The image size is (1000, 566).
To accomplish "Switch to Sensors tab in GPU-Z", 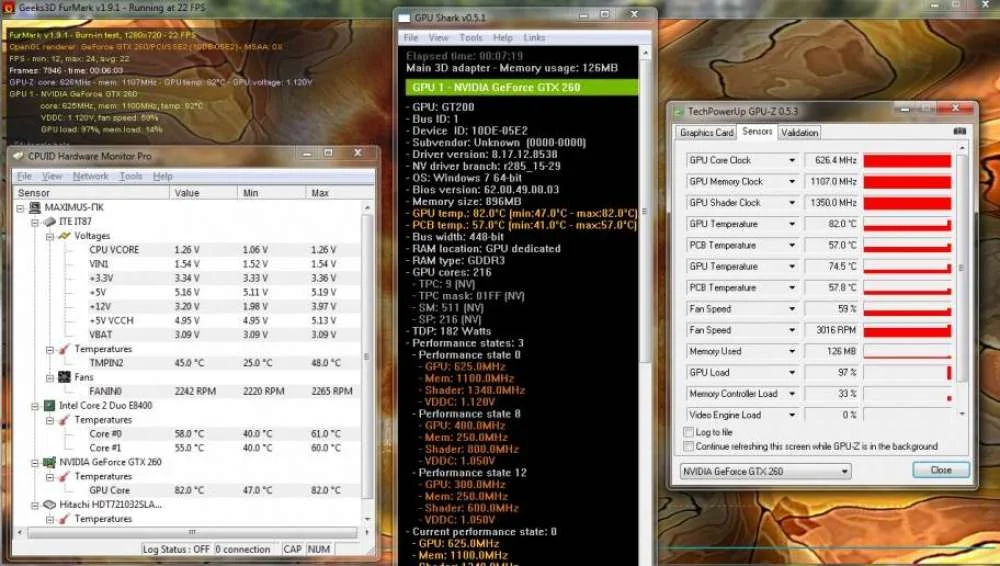I will coord(757,131).
